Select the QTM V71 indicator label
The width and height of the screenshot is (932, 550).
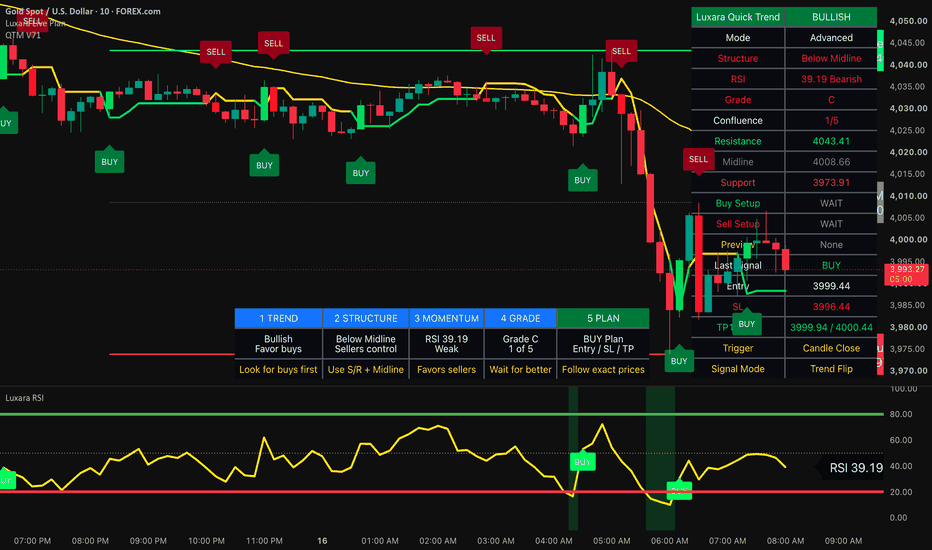click(23, 35)
